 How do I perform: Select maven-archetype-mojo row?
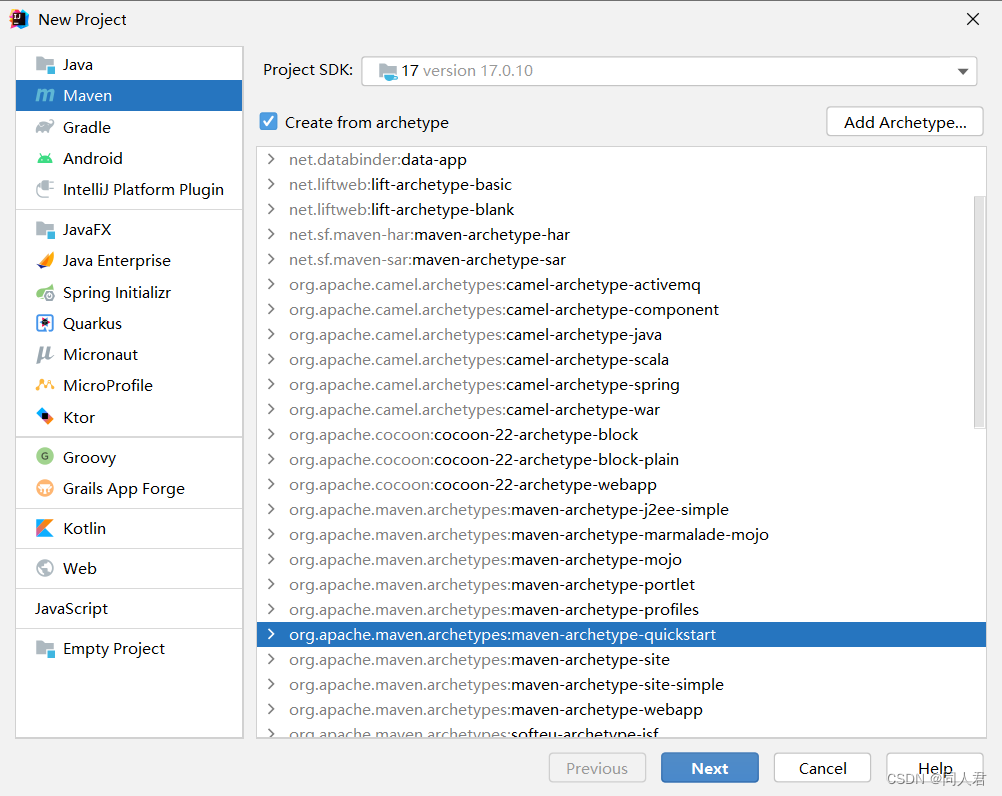click(621, 559)
